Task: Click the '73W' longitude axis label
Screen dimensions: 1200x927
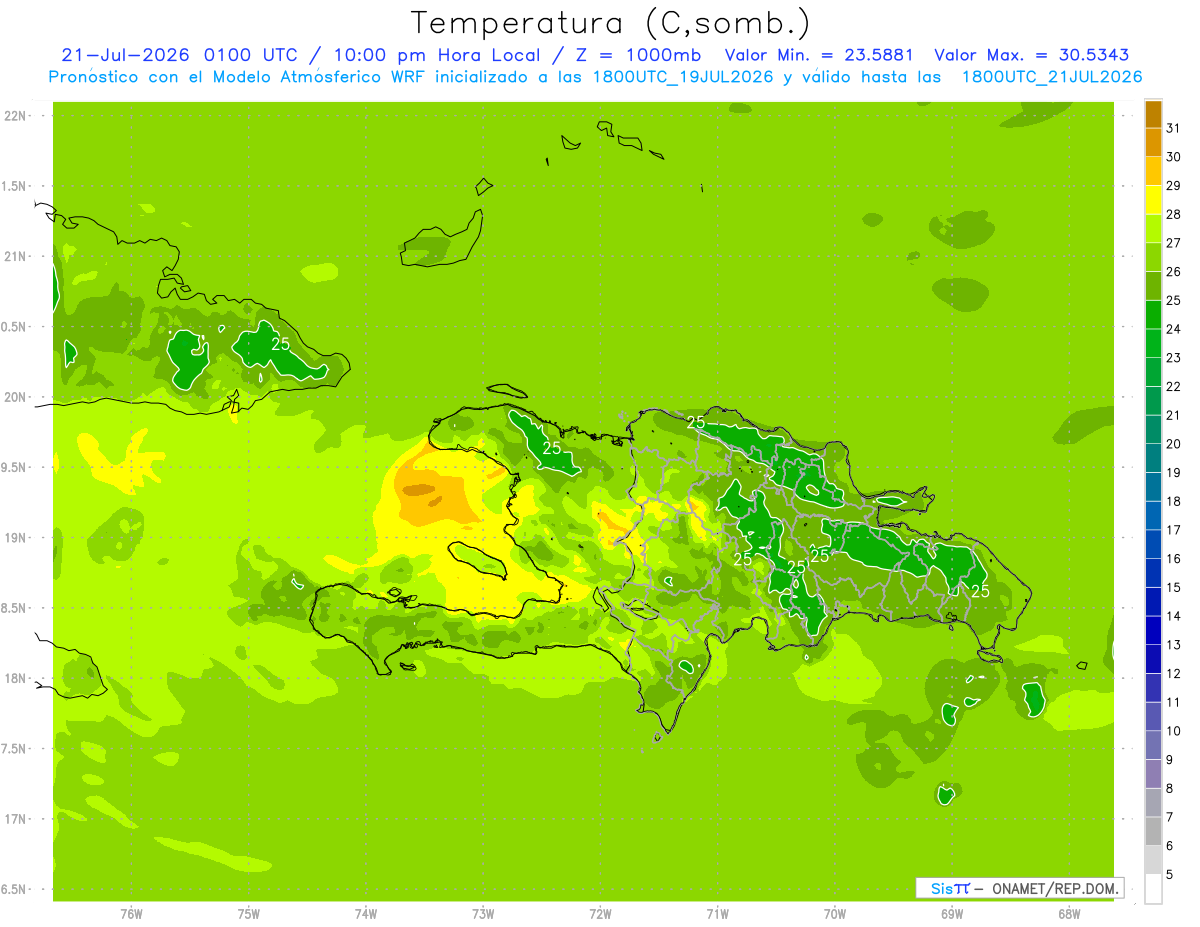Action: [483, 914]
